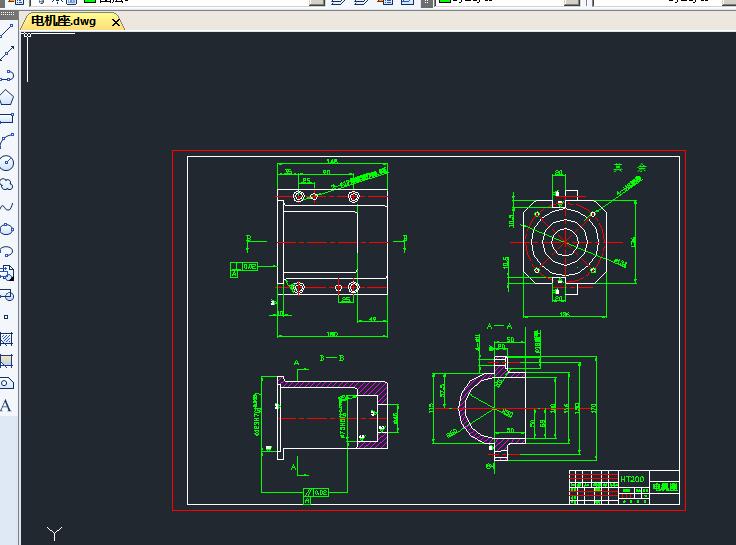Viewport: 736px width, 545px height.
Task: Click the B—B section view label
Action: [332, 358]
